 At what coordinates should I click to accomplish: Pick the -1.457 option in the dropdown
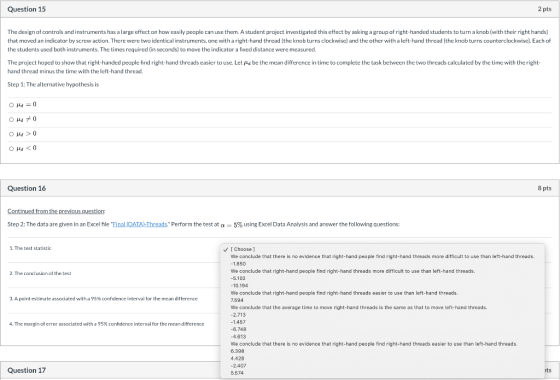pyautogui.click(x=238, y=322)
